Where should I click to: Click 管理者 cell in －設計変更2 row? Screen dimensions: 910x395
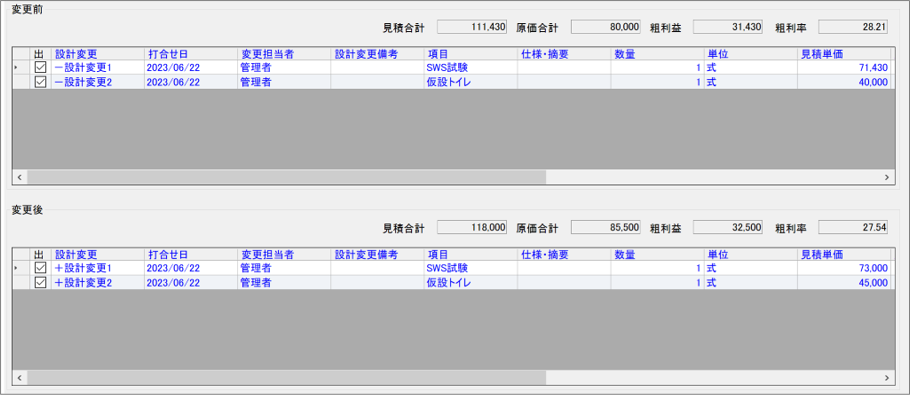(284, 82)
